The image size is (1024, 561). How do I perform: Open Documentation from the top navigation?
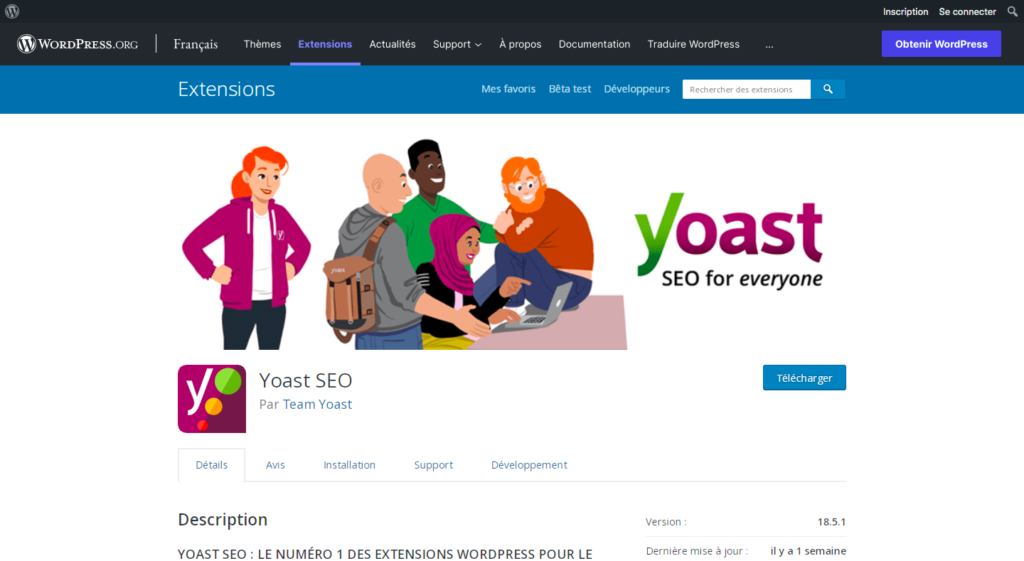(x=594, y=44)
